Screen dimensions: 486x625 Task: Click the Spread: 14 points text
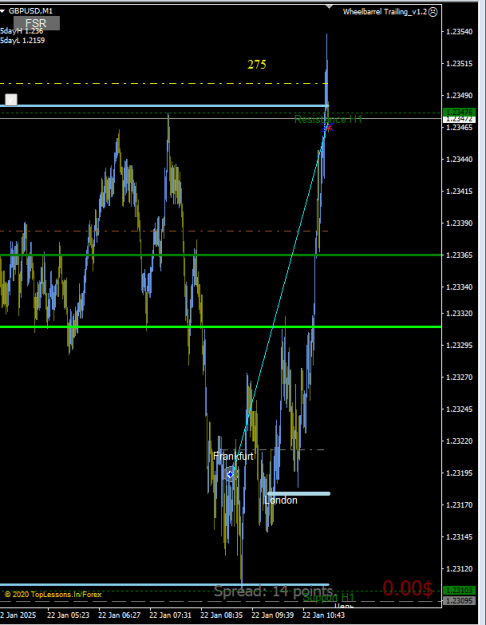click(x=273, y=591)
